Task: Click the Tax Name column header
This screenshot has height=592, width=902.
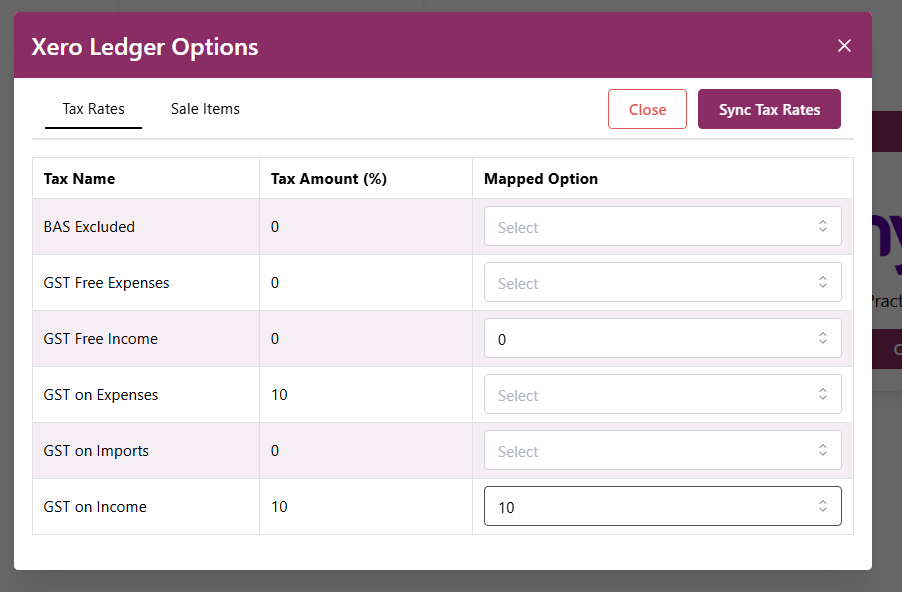Action: coord(79,179)
